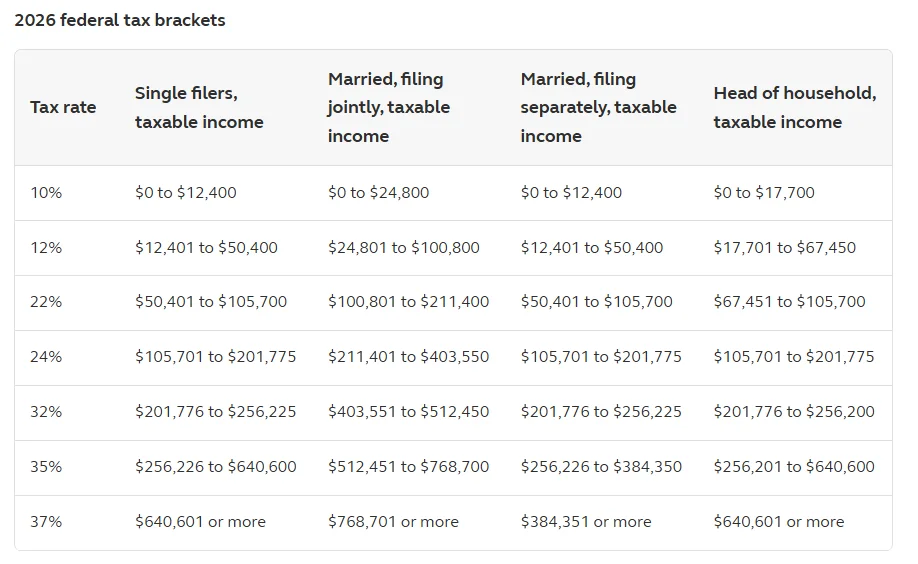Select the "Tax rate" column header
The image size is (918, 564).
[x=63, y=107]
